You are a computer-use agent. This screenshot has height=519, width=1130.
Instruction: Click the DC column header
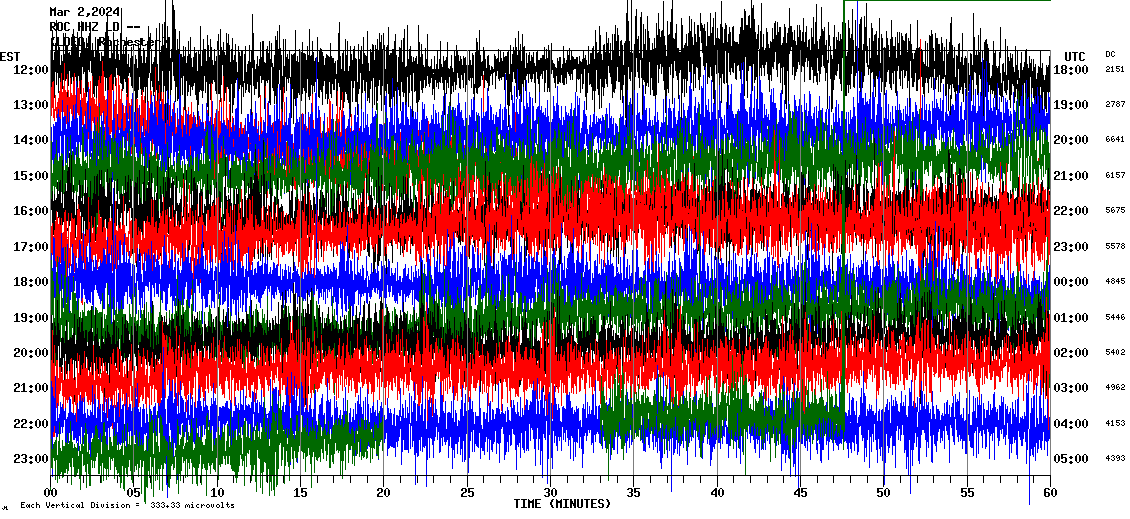click(x=1110, y=54)
